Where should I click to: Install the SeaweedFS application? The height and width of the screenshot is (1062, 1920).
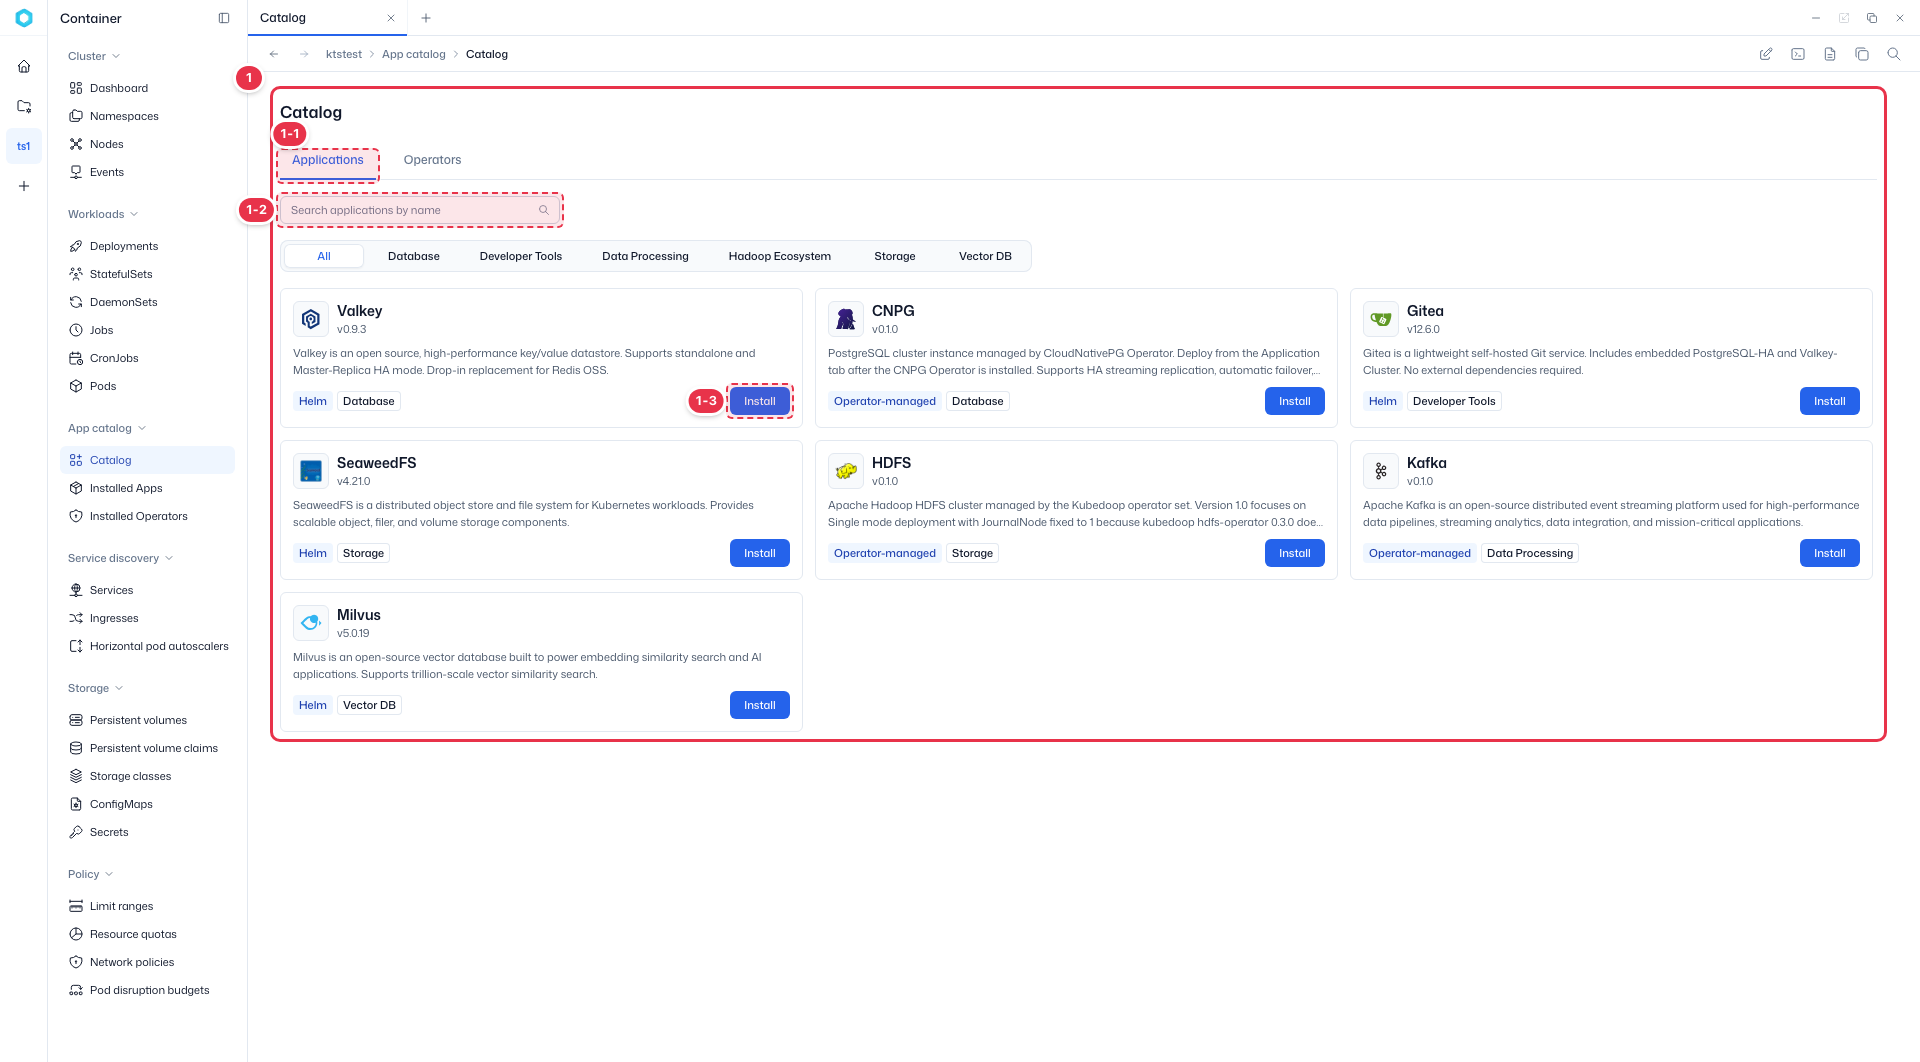click(x=760, y=553)
